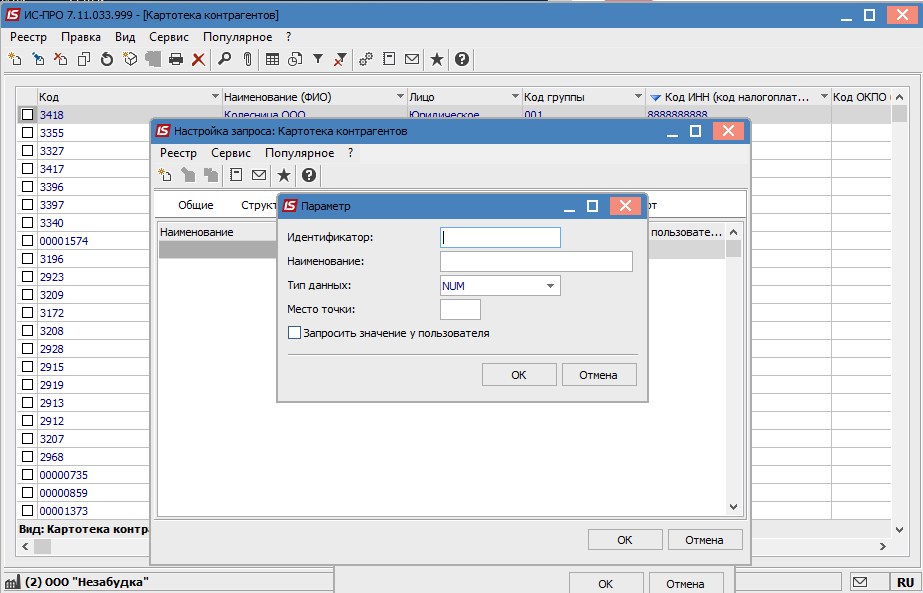Tick the checkbox for code 00000859
Screen dimensions: 923x593
[x=27, y=492]
